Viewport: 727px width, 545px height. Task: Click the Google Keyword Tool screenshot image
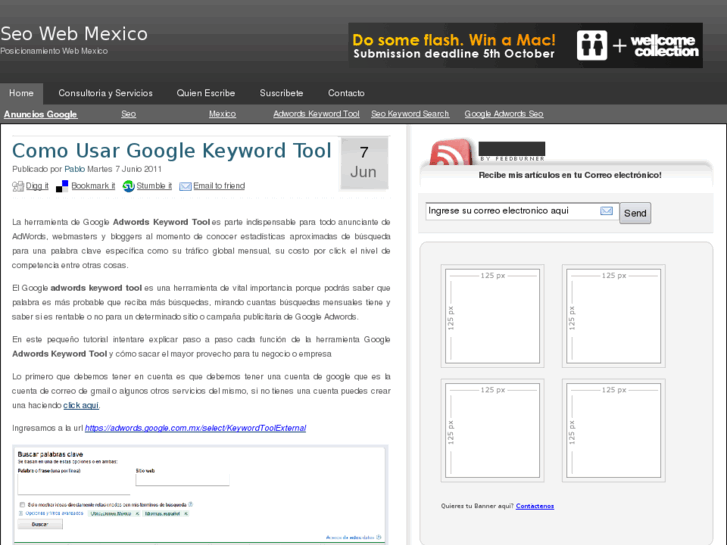(x=200, y=494)
